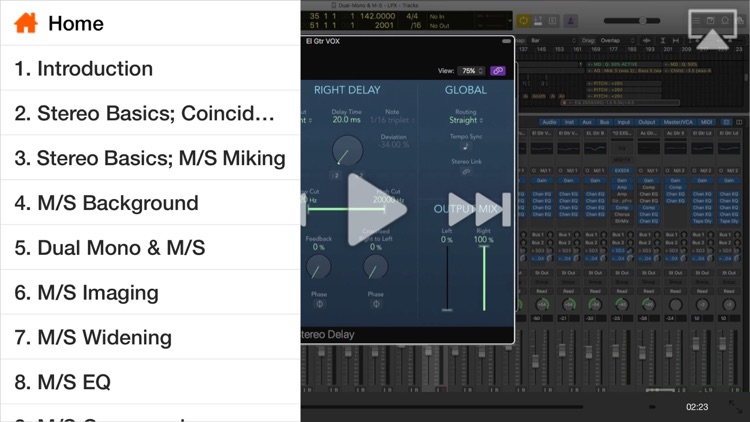Image resolution: width=750 pixels, height=422 pixels.
Task: Open the LCD display mode arrow
Action: pyautogui.click(x=509, y=21)
